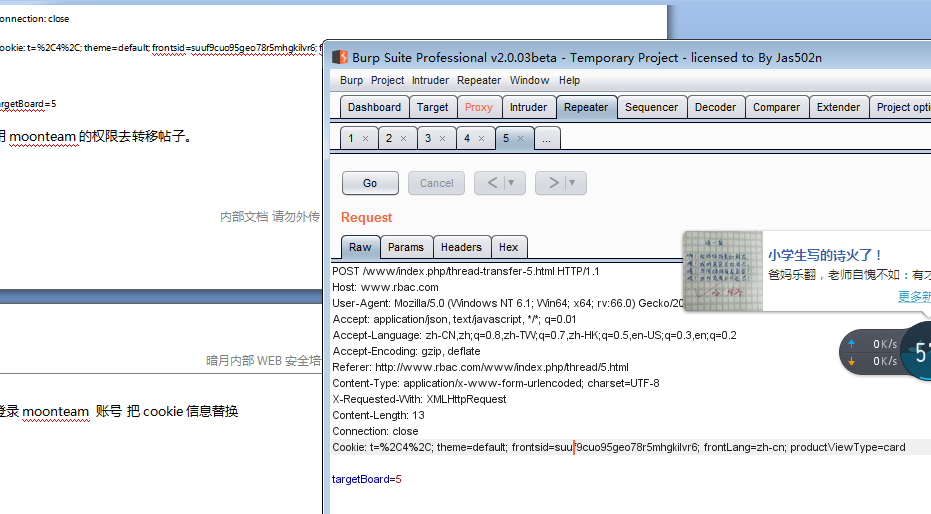Expand the forward history dropdown arrow
931x514 pixels.
(x=572, y=183)
